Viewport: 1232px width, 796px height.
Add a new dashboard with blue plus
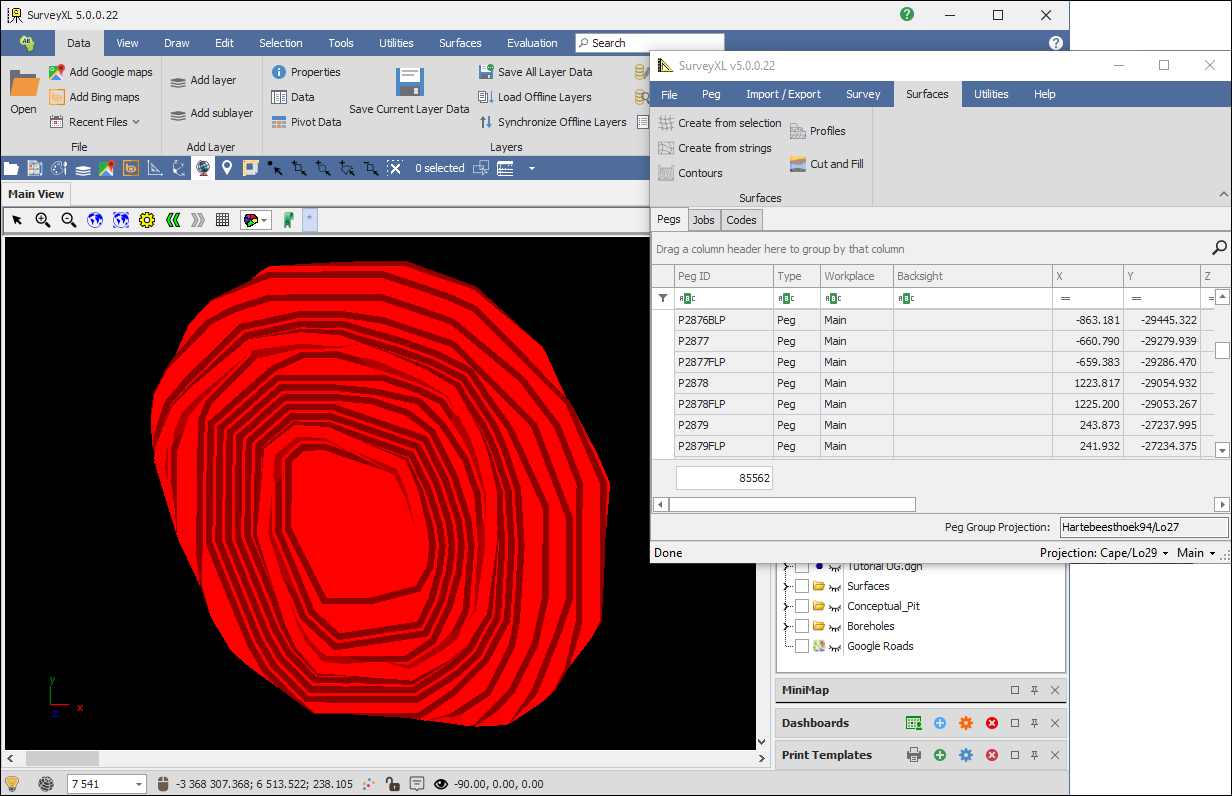tap(939, 723)
